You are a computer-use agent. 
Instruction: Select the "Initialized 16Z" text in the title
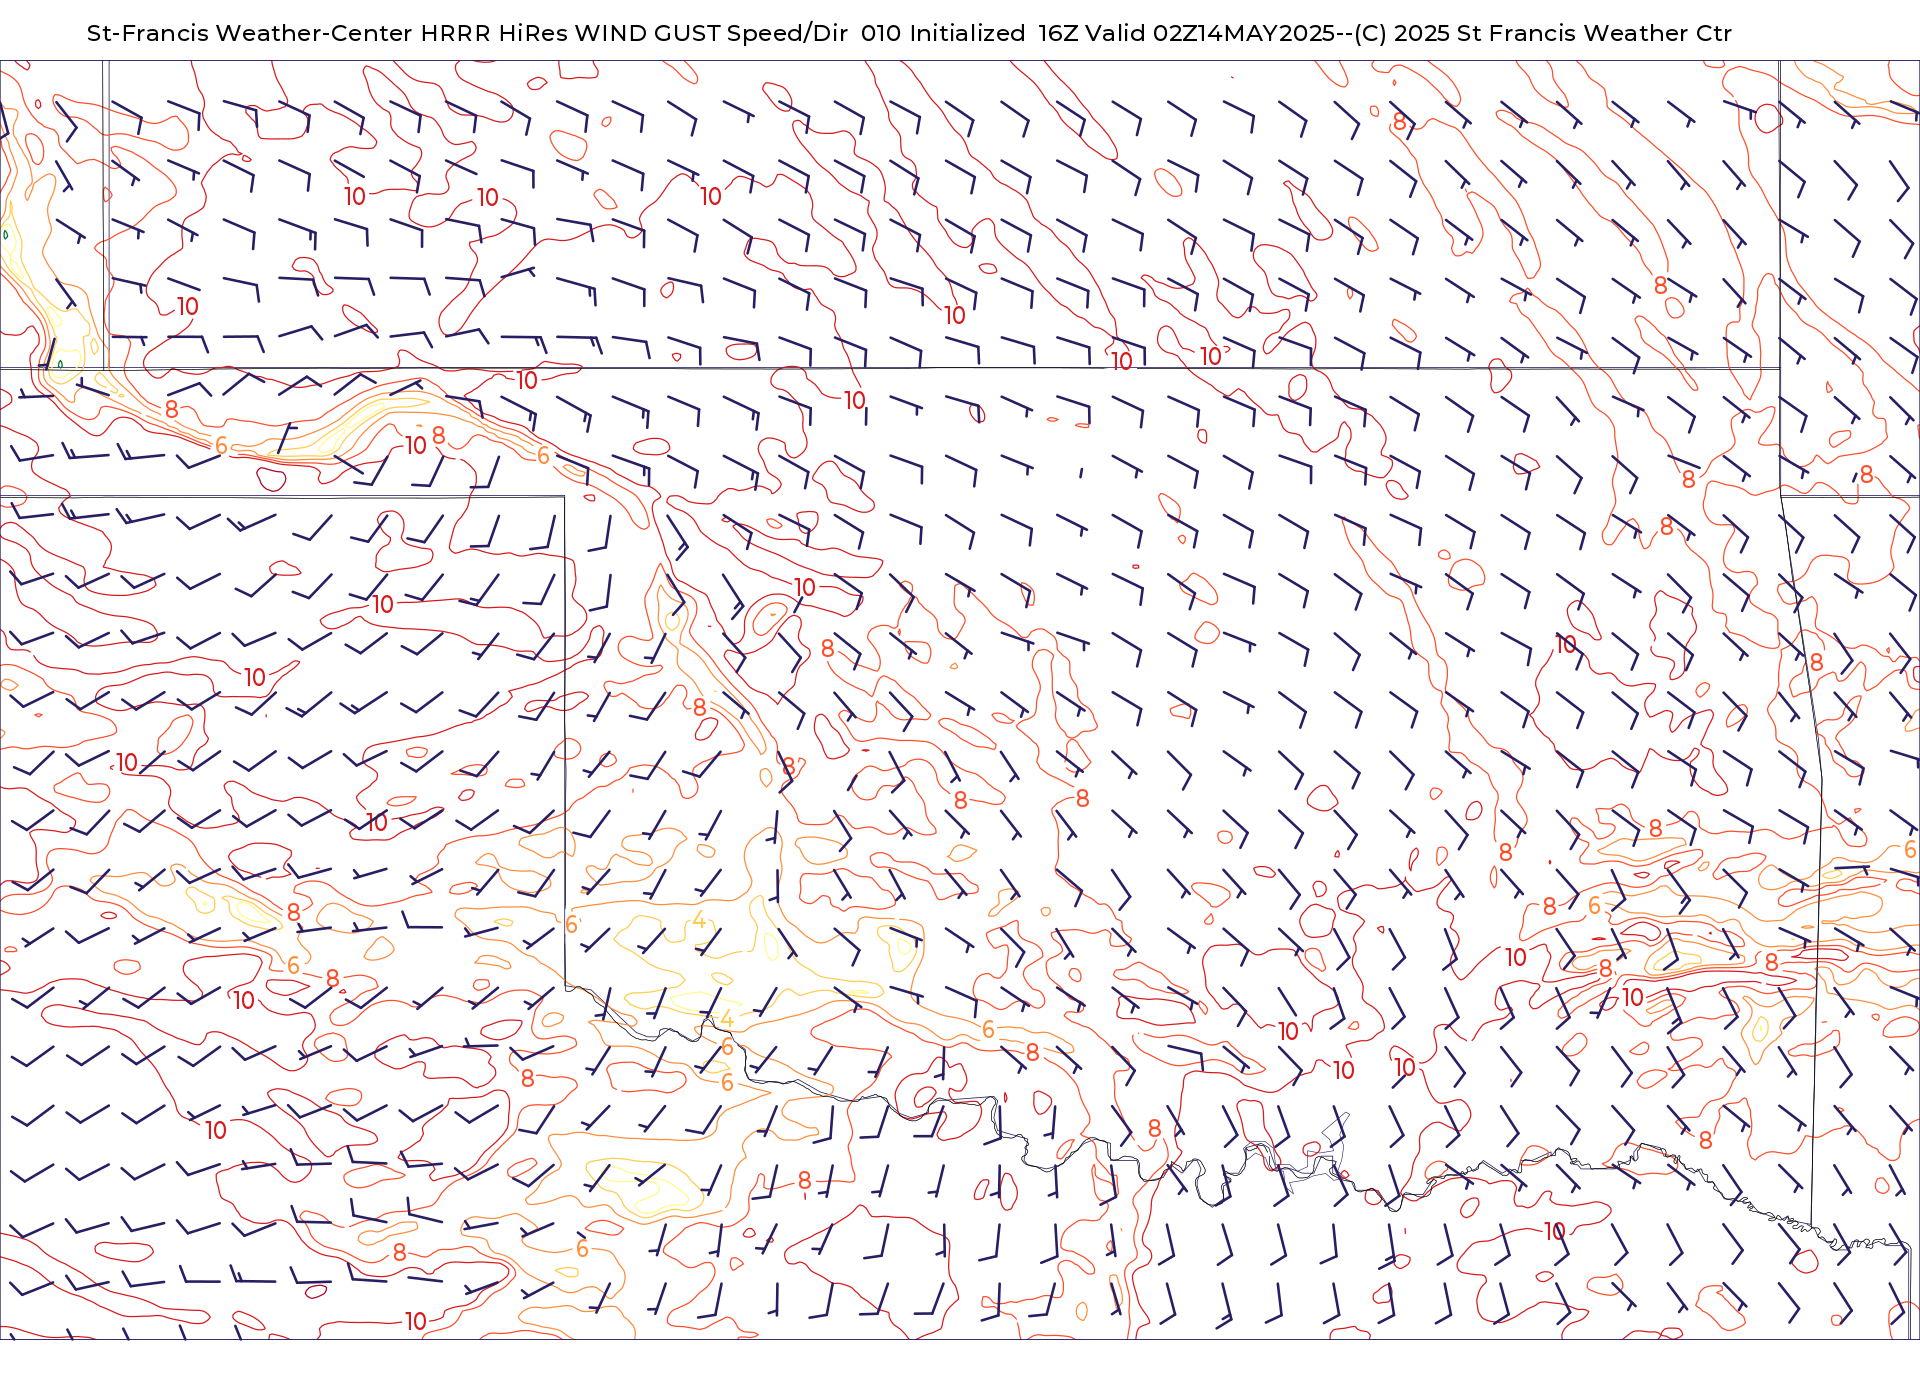(994, 33)
